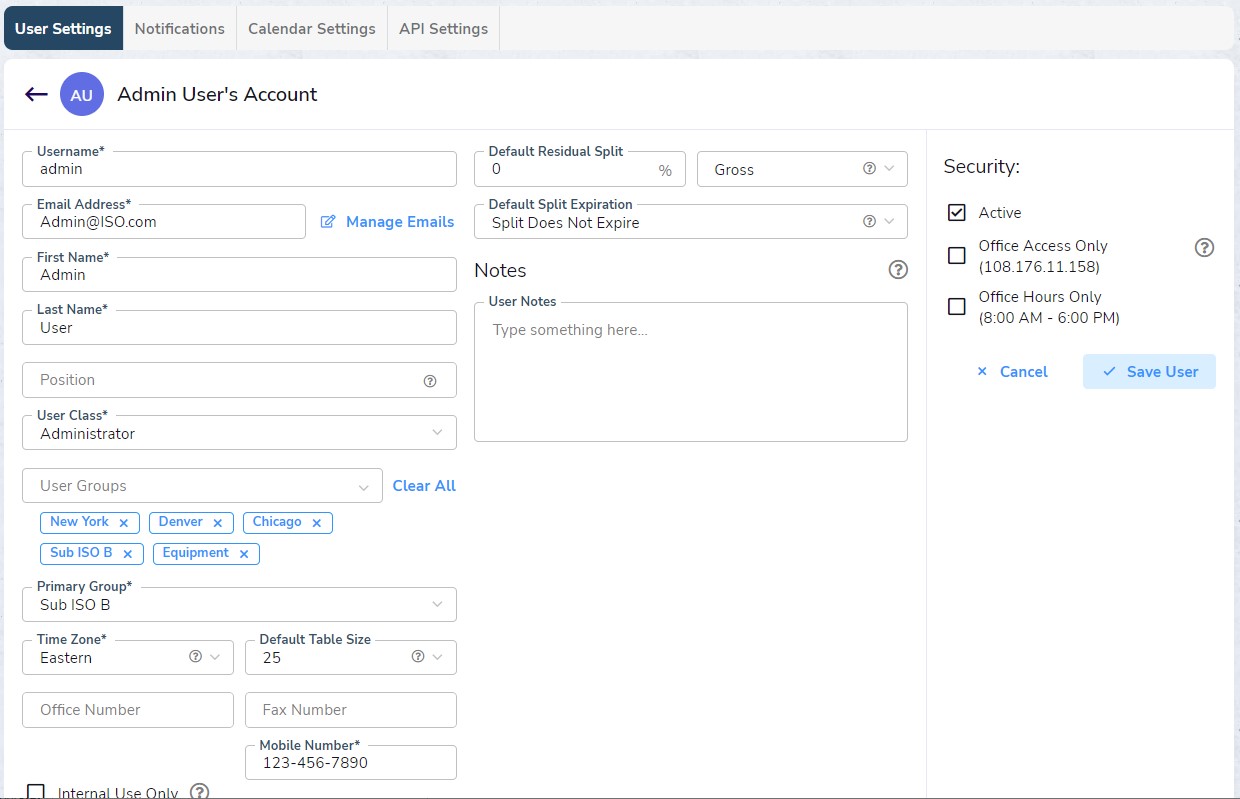Click the Admin User's Account heading
The image size is (1240, 799).
point(217,95)
